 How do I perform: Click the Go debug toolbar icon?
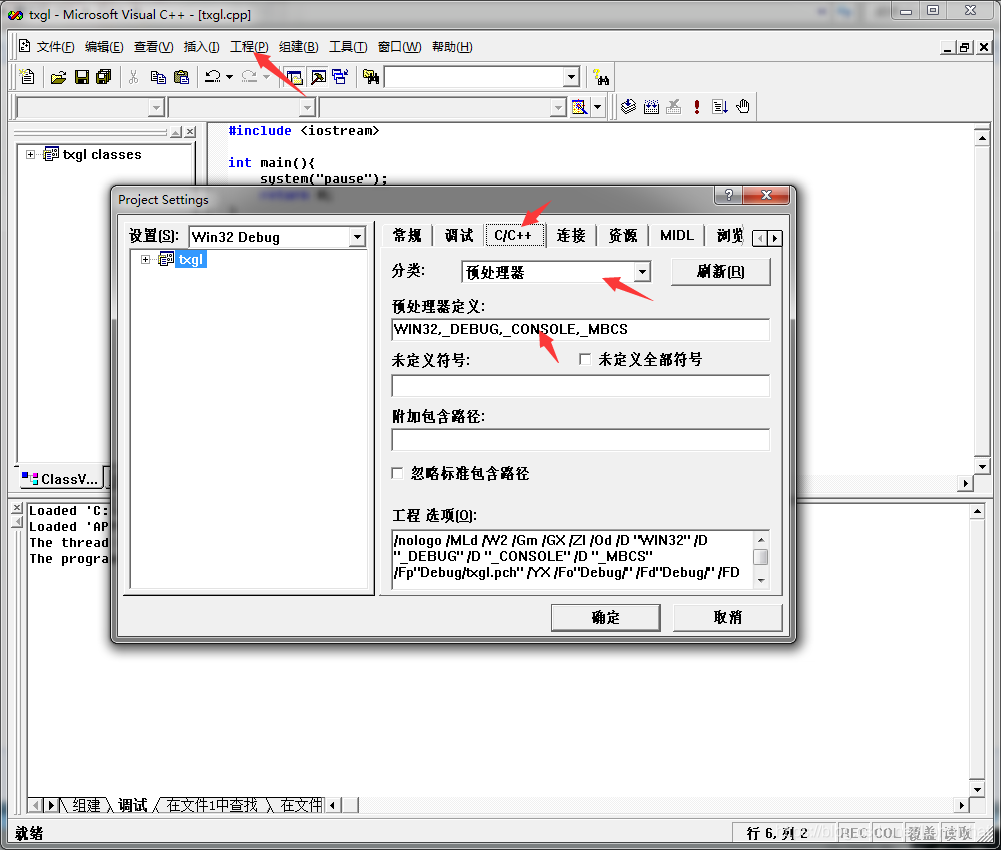[719, 107]
